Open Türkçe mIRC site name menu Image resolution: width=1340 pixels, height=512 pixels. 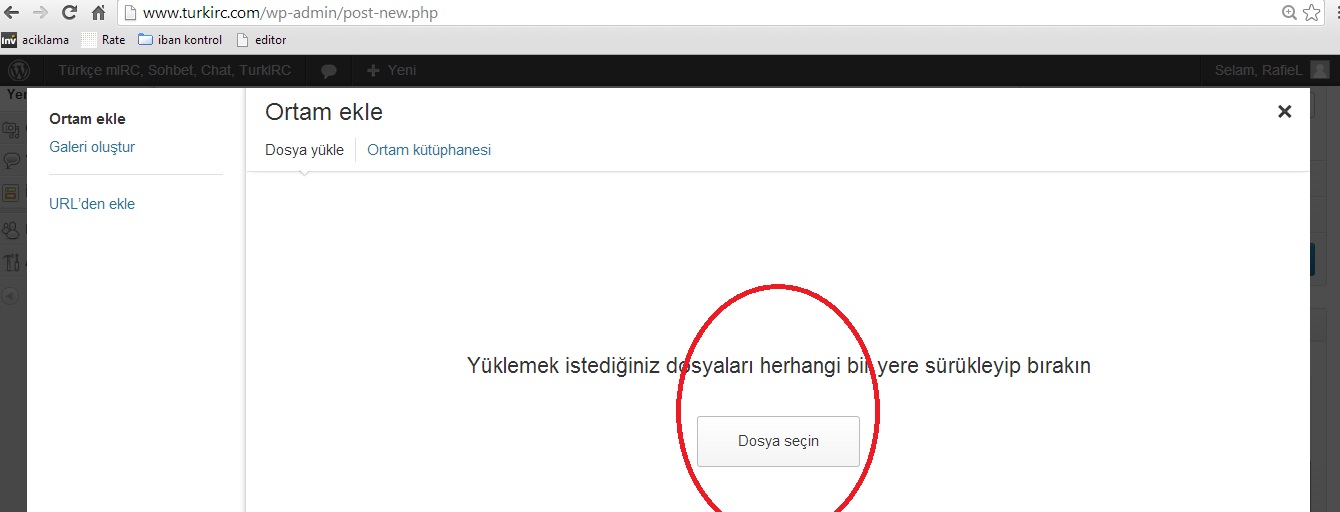click(176, 71)
